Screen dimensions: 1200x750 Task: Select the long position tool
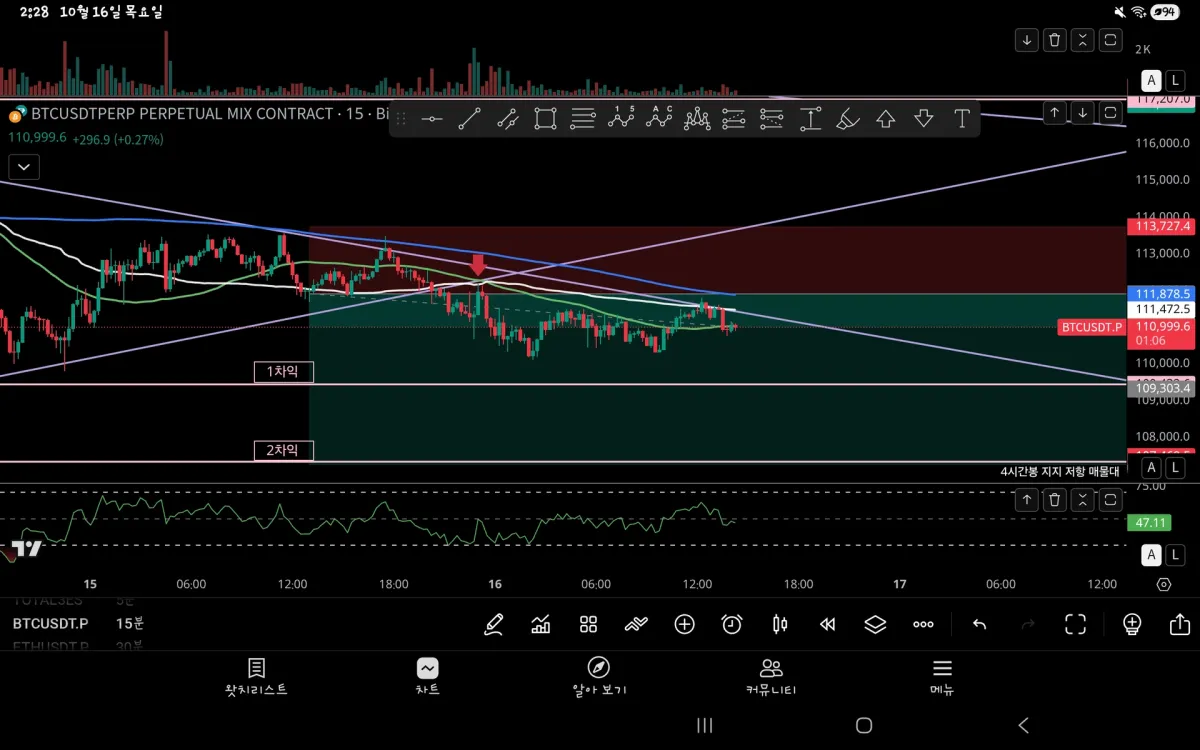coord(734,119)
